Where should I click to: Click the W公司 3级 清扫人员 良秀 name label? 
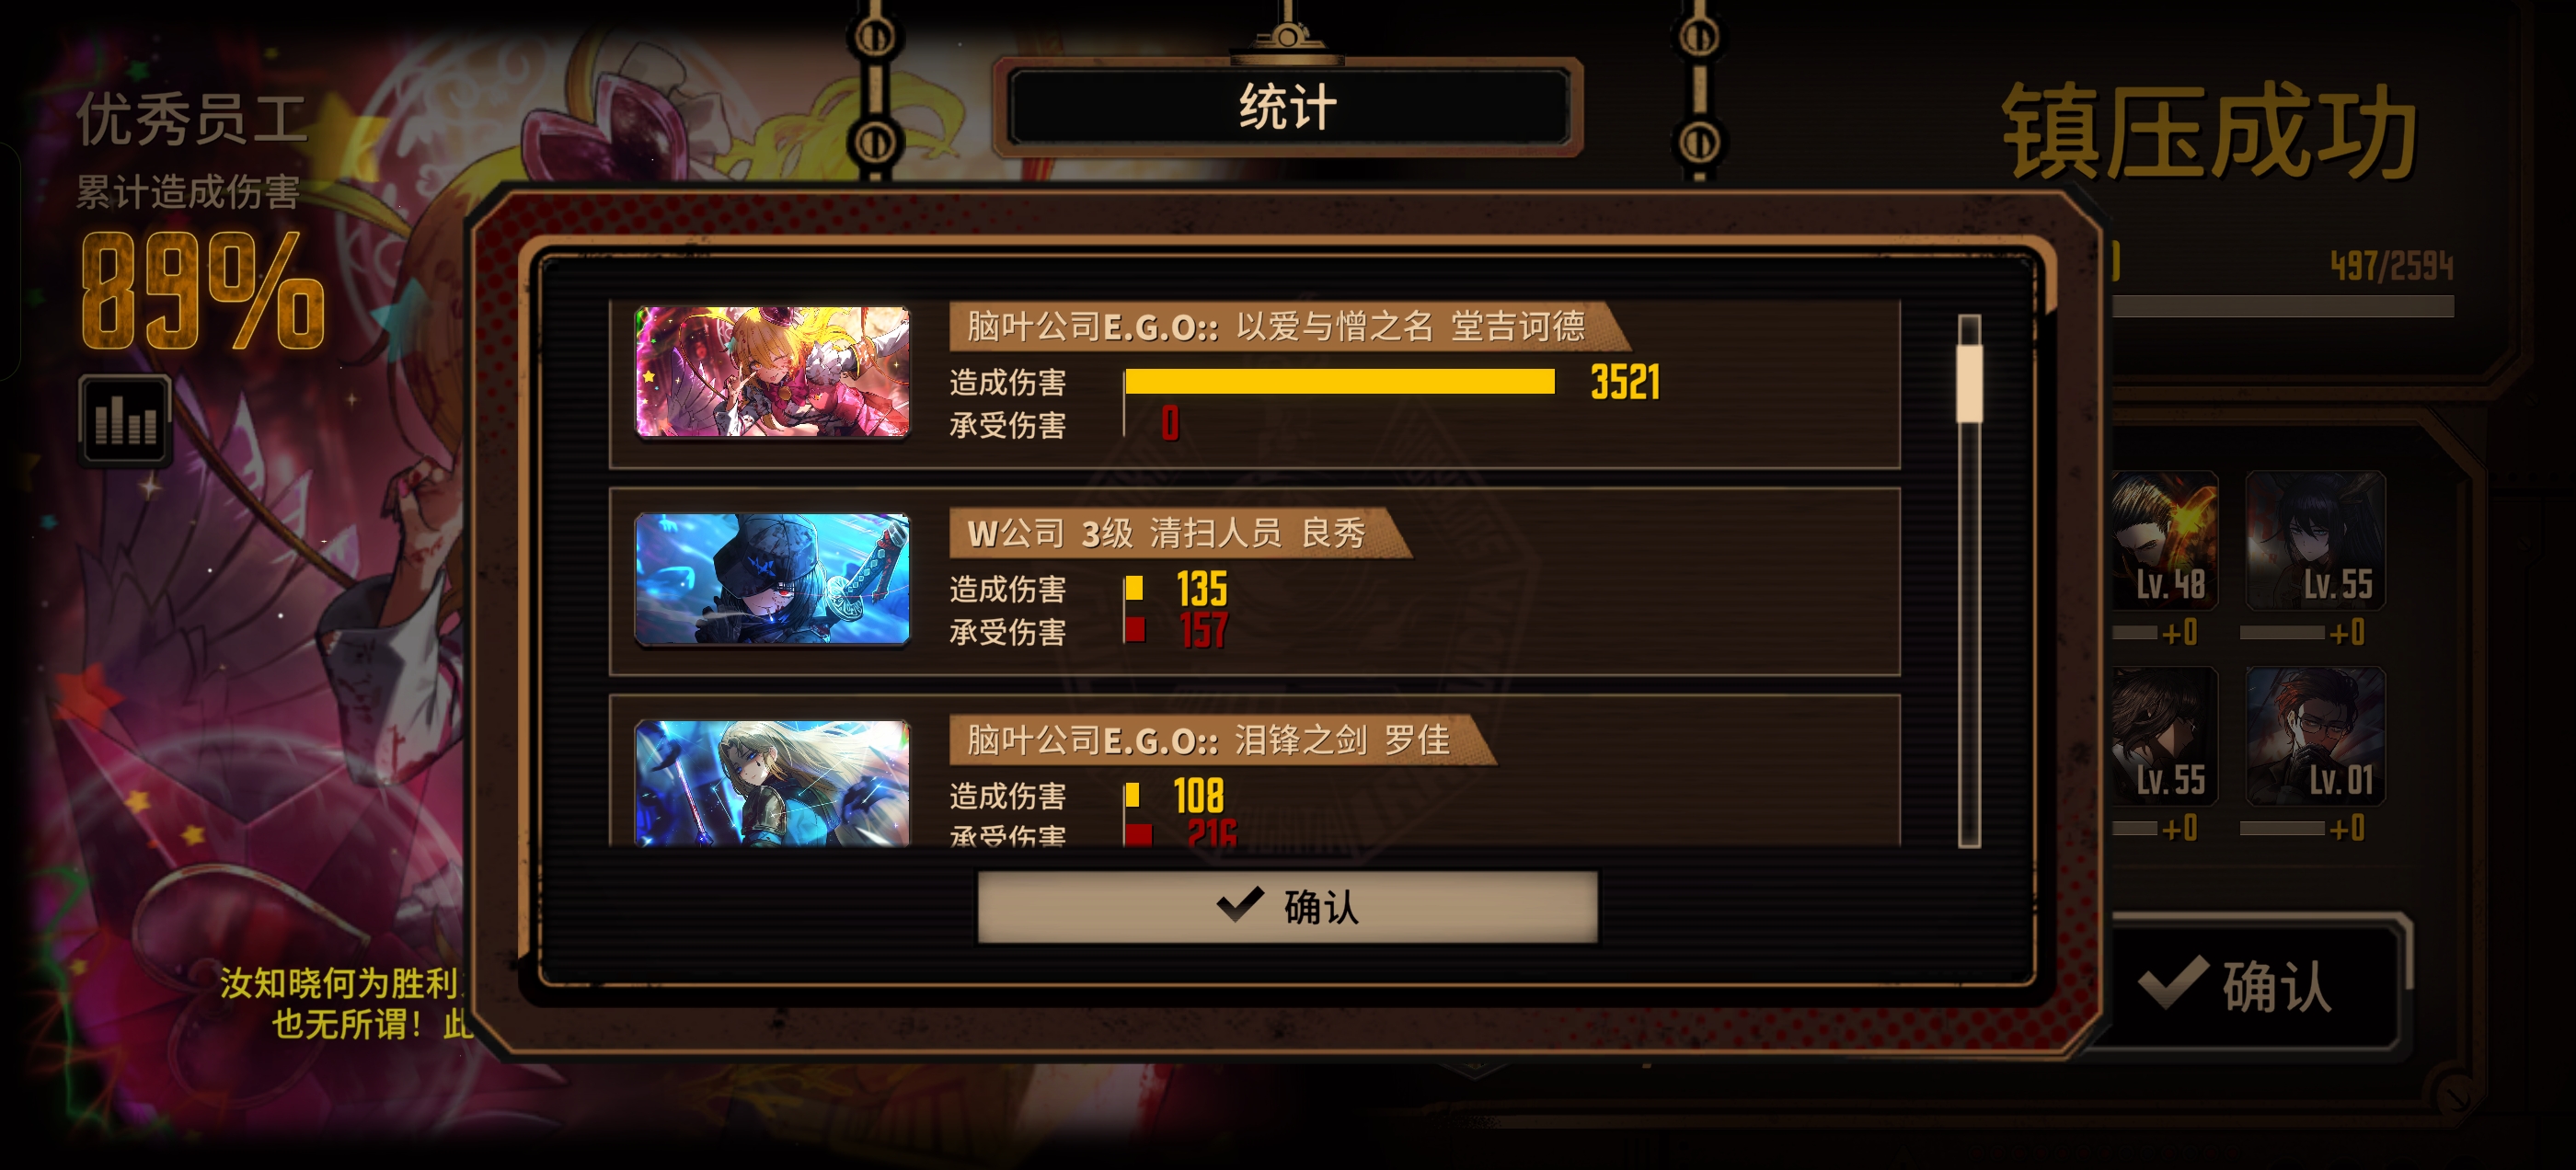coord(1166,533)
